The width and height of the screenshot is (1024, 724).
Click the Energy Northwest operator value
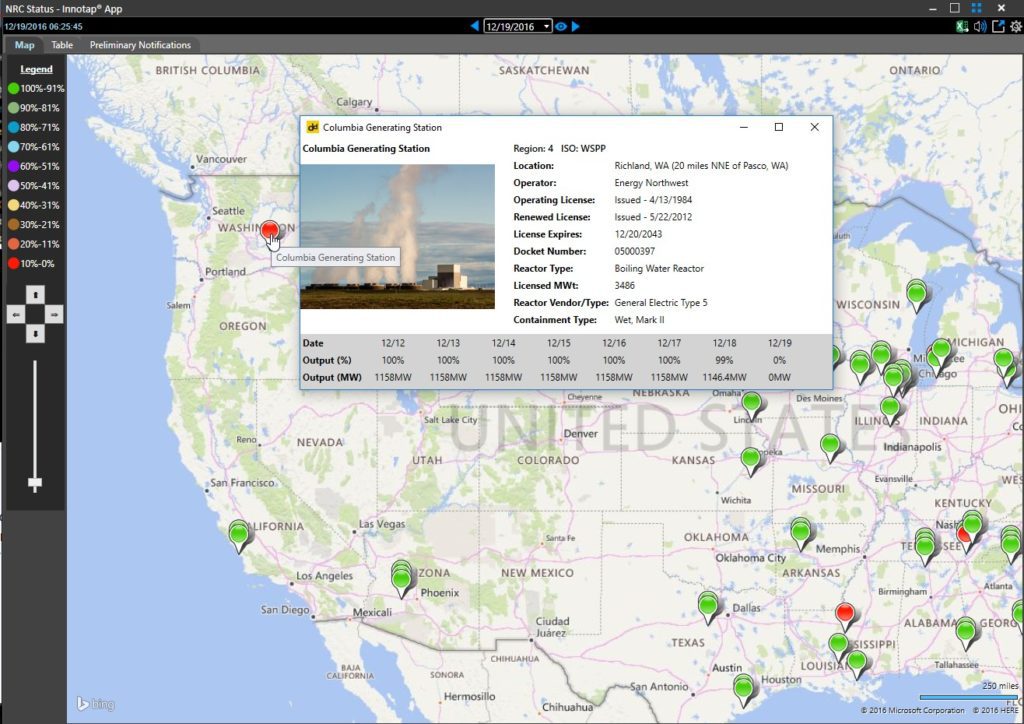click(x=651, y=183)
